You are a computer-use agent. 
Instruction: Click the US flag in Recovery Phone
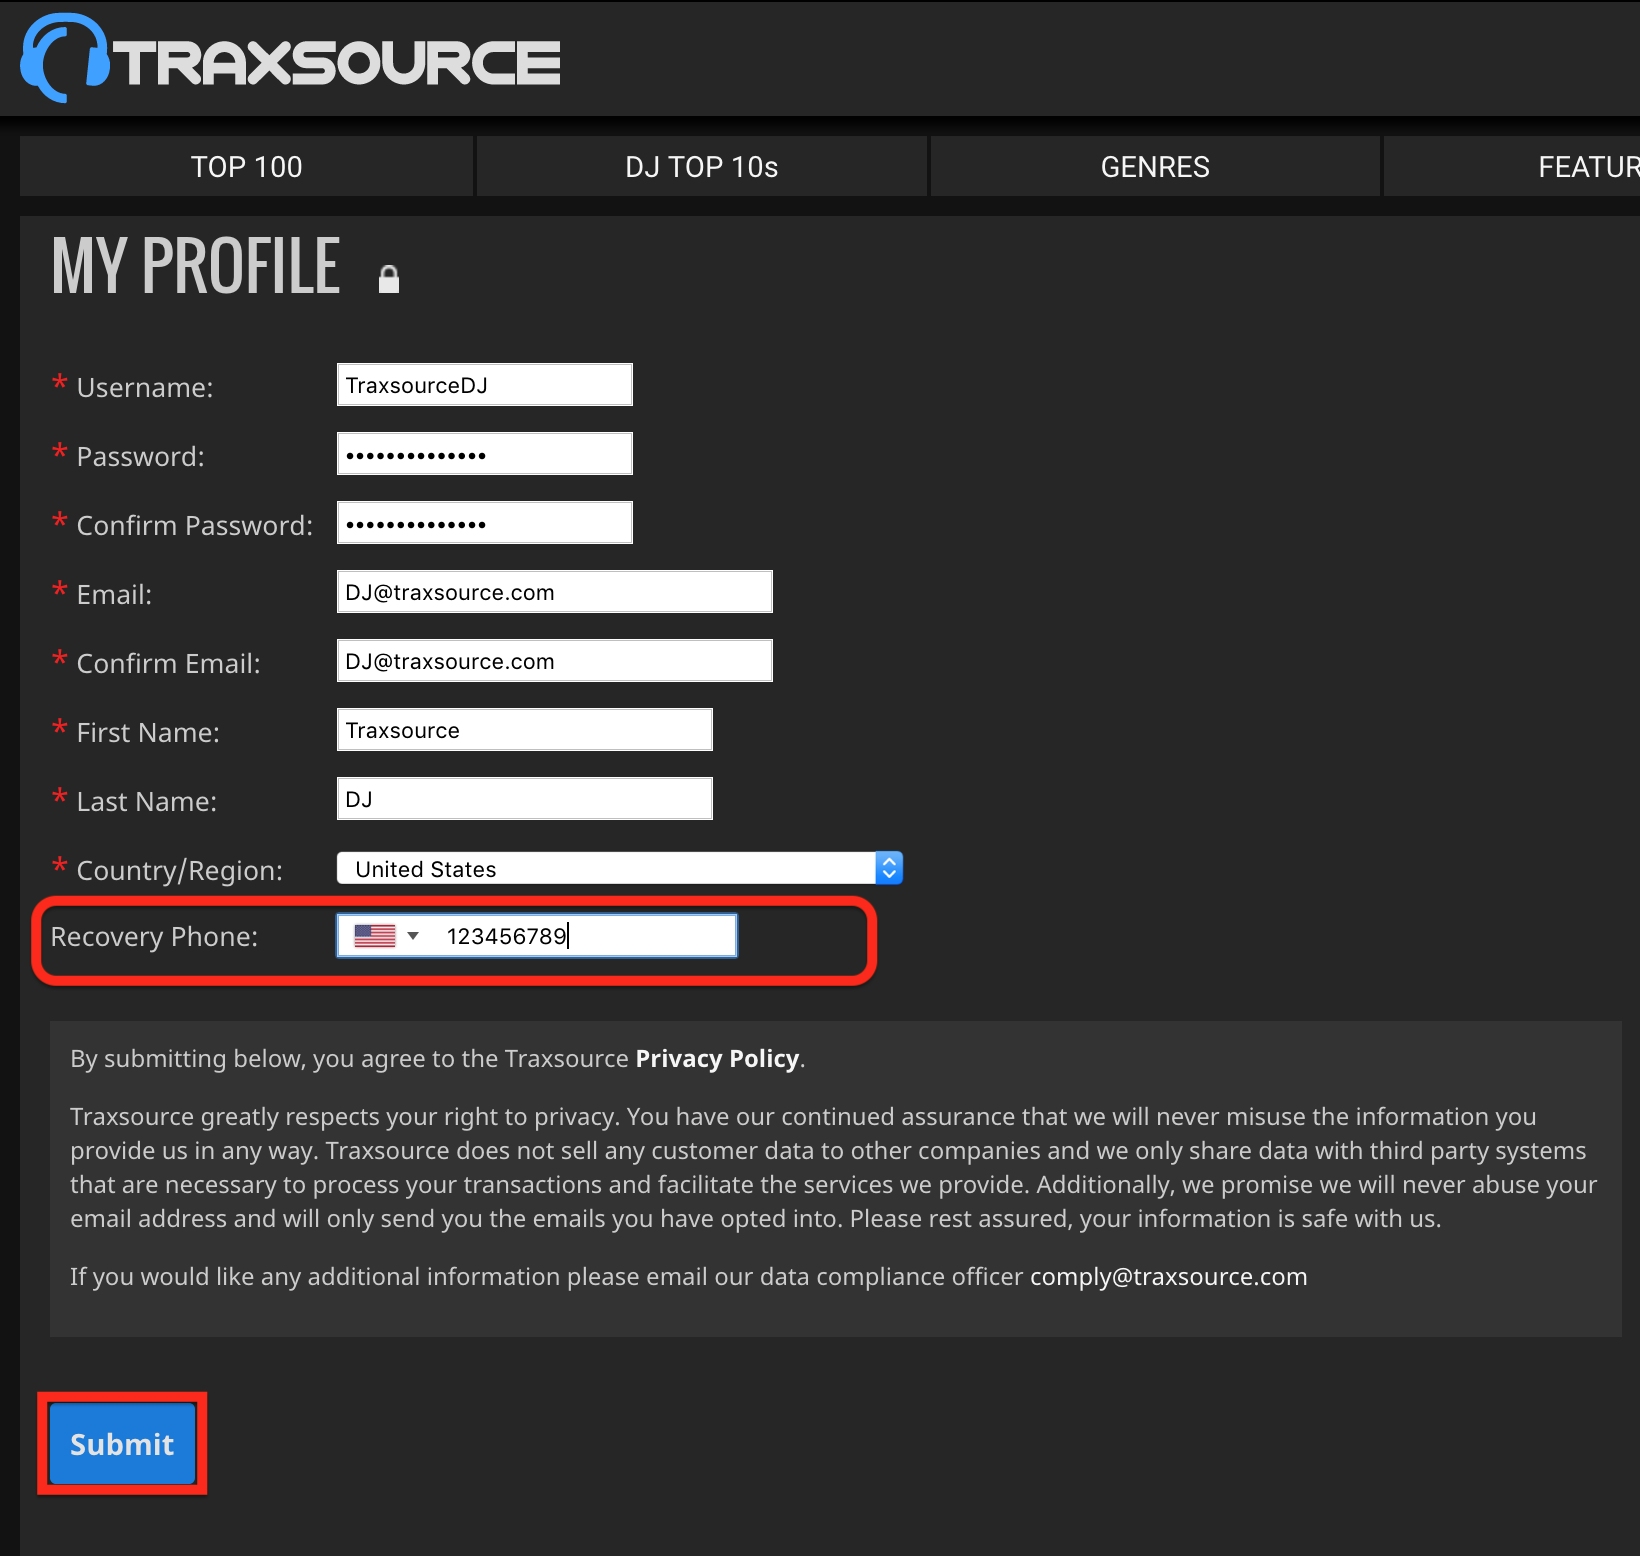375,936
